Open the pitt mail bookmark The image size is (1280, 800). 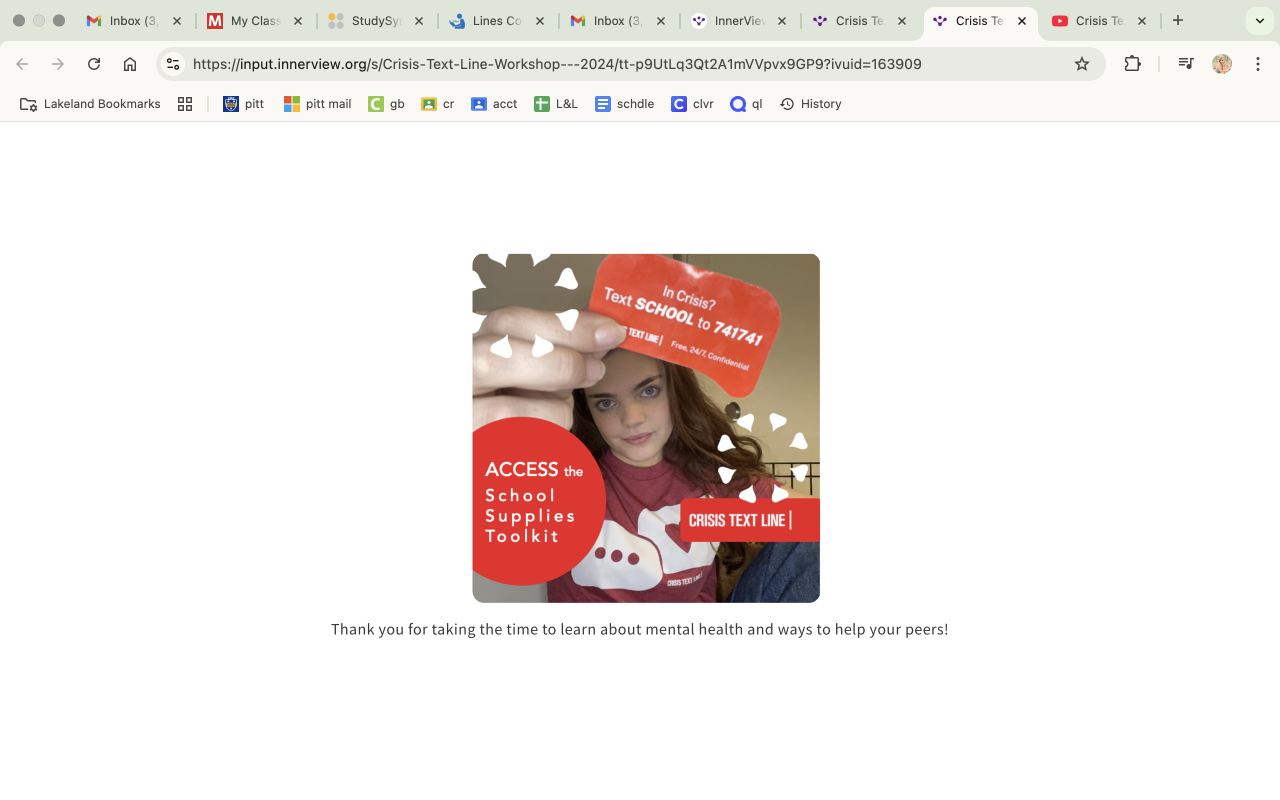point(317,104)
